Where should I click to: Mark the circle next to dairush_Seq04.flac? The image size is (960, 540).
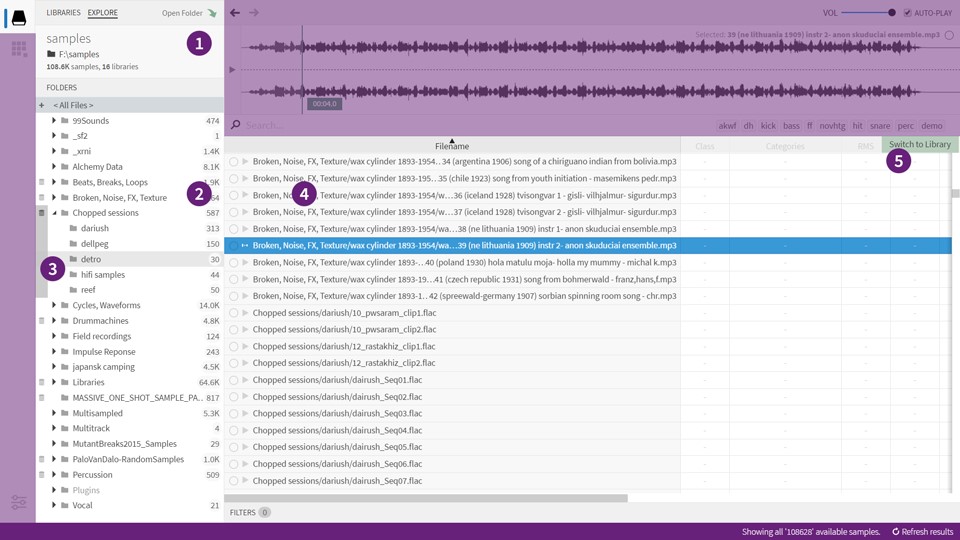[x=233, y=430]
